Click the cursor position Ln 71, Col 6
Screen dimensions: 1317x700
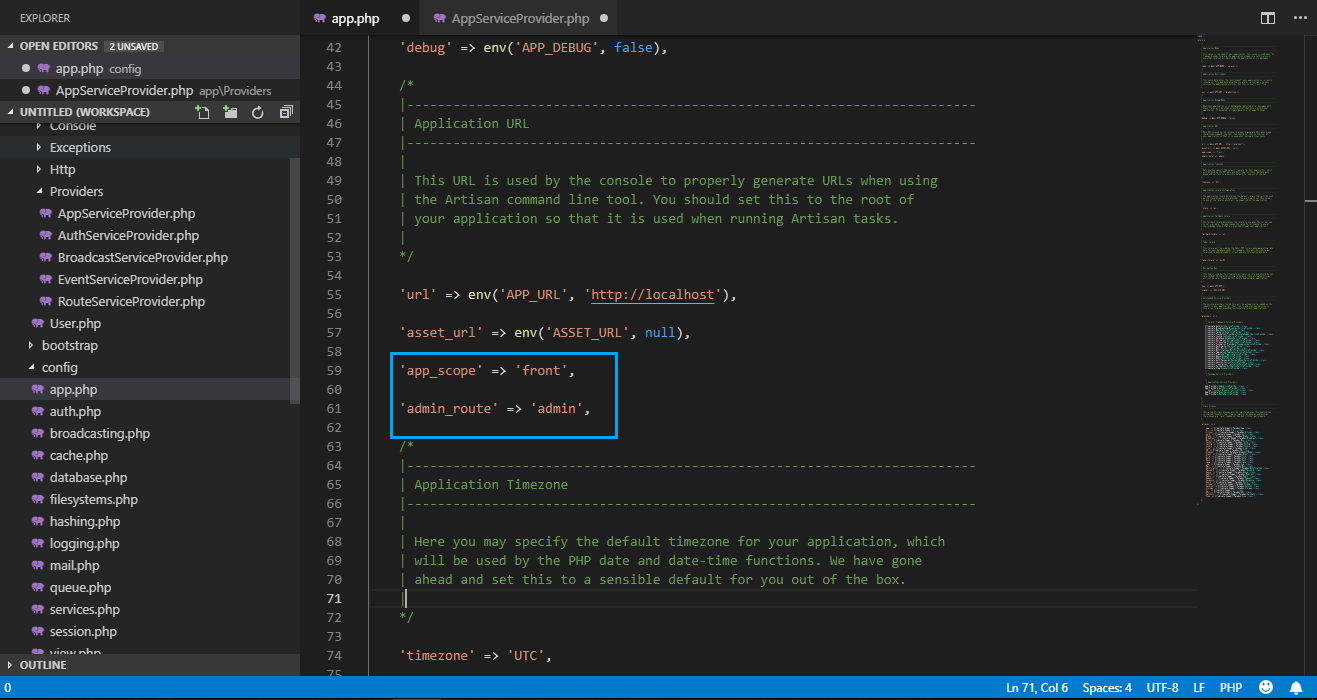click(1037, 688)
